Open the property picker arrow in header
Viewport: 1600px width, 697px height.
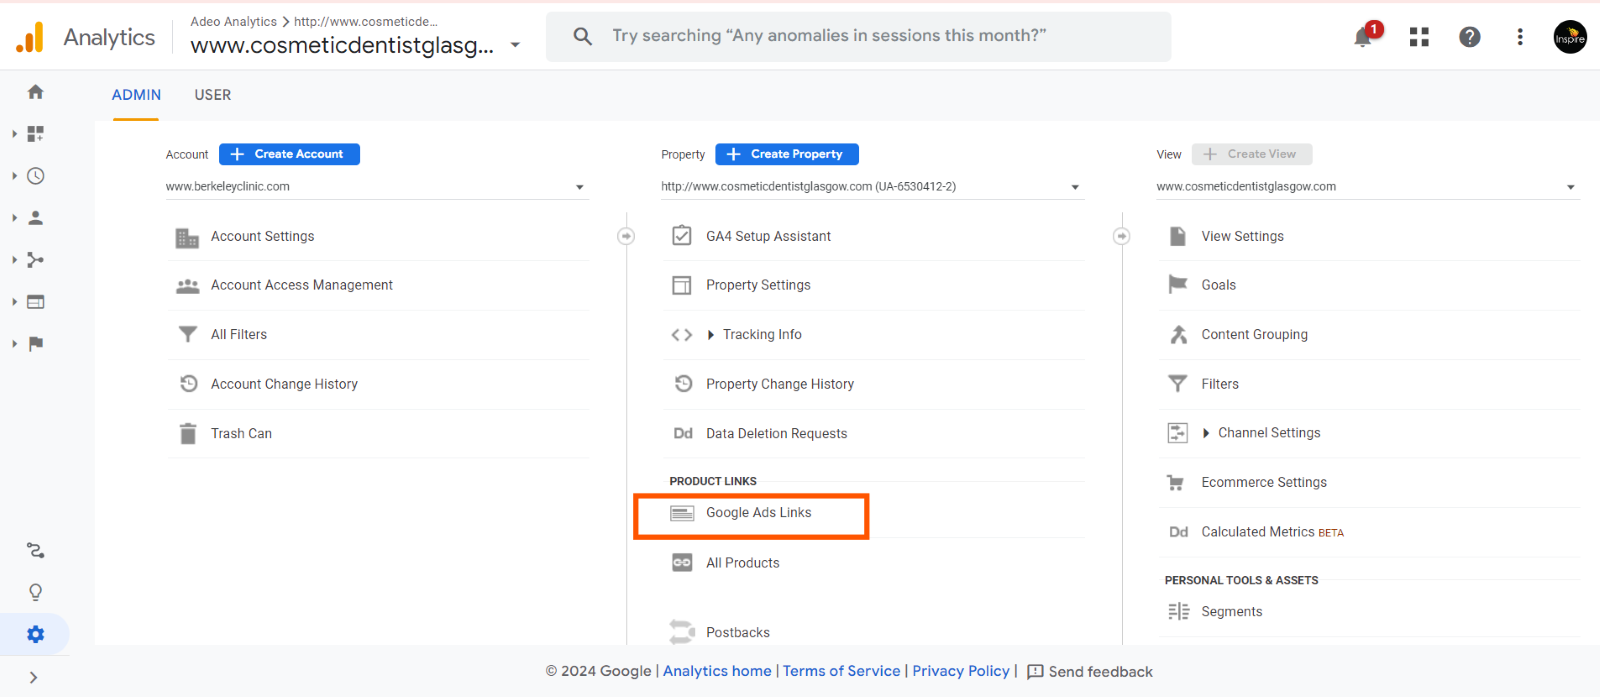[515, 45]
